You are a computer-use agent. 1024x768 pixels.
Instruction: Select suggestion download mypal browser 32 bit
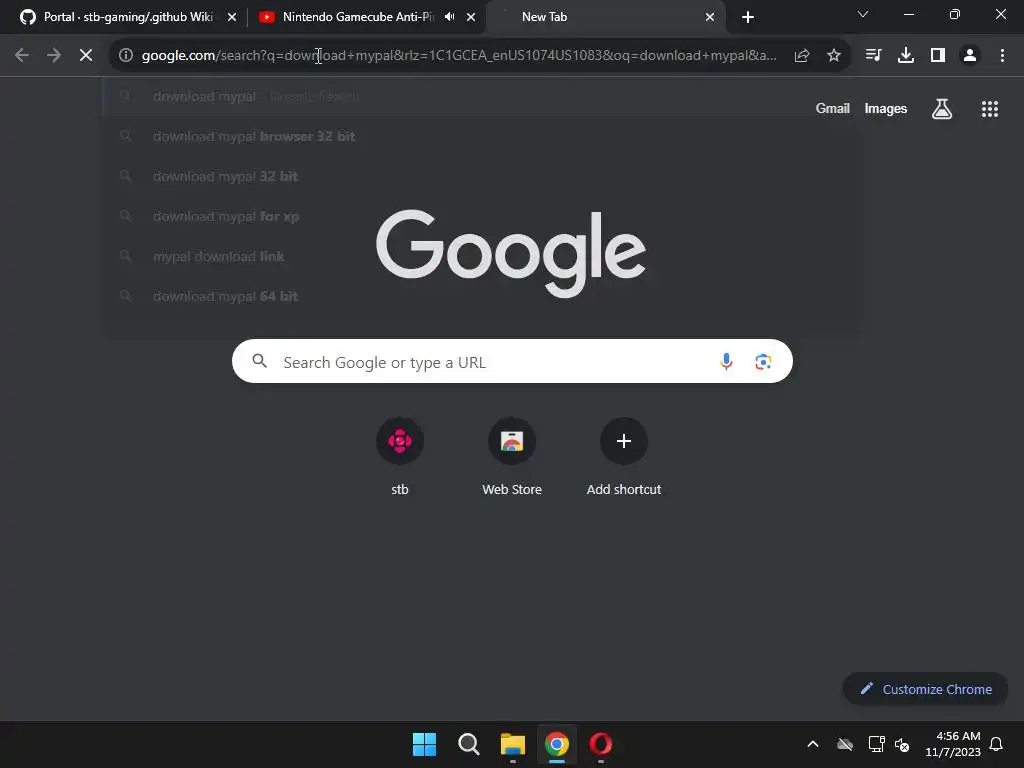[x=481, y=136]
